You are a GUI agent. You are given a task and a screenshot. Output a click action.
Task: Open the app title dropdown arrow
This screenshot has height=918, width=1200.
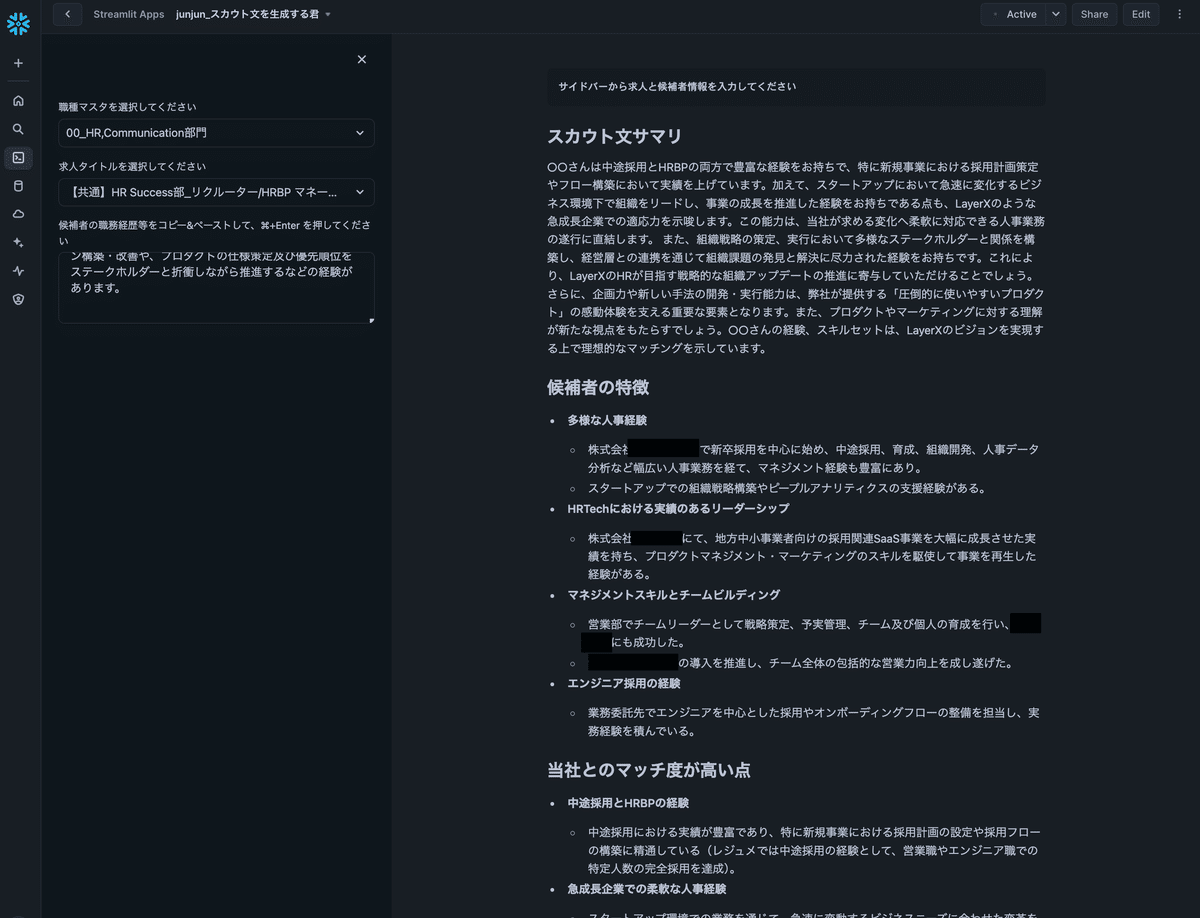click(328, 15)
